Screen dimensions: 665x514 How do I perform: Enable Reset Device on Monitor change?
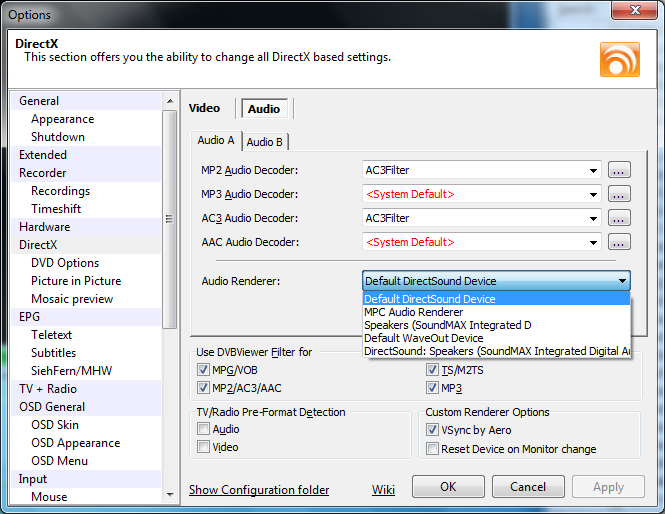click(x=432, y=449)
